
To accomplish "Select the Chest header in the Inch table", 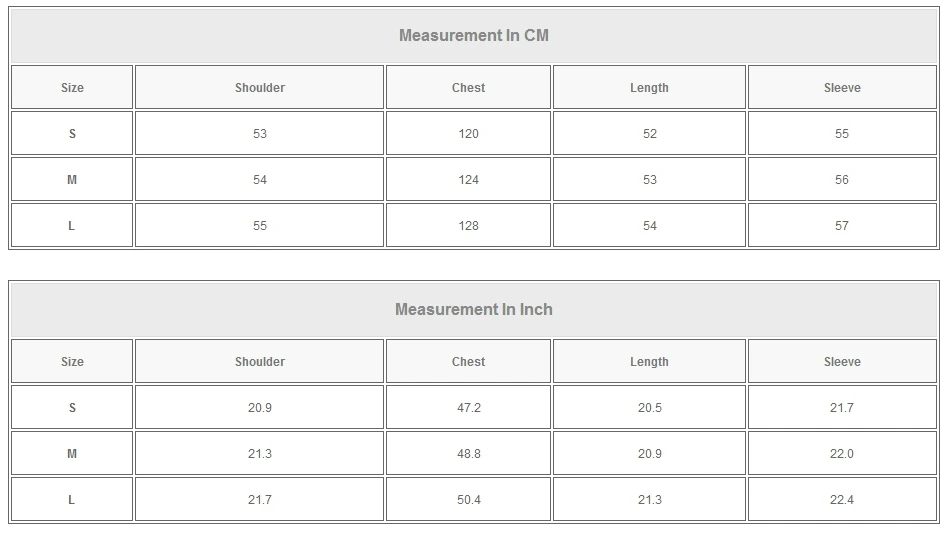I will click(x=468, y=362).
